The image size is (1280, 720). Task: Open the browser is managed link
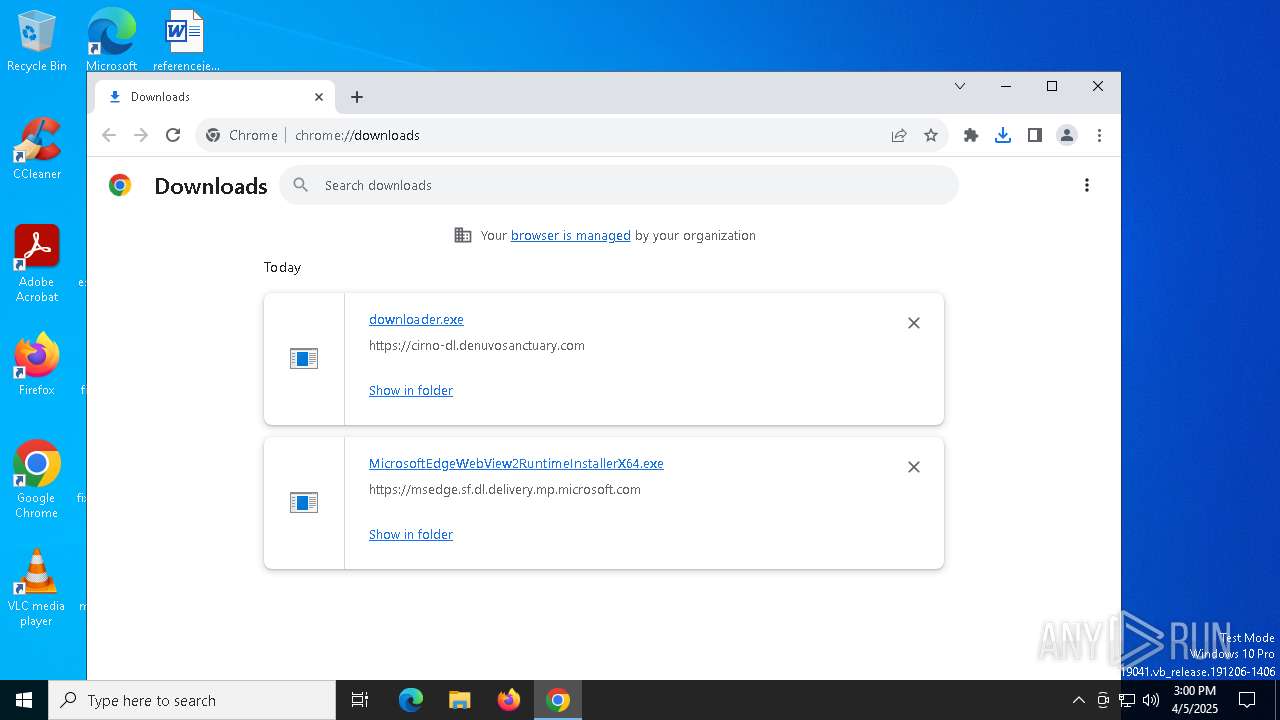[x=571, y=236]
